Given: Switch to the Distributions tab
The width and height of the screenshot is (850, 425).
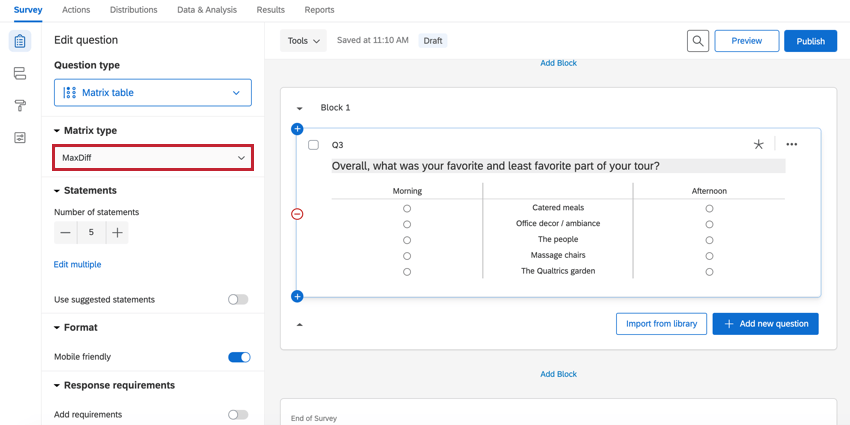Looking at the screenshot, I should point(133,10).
